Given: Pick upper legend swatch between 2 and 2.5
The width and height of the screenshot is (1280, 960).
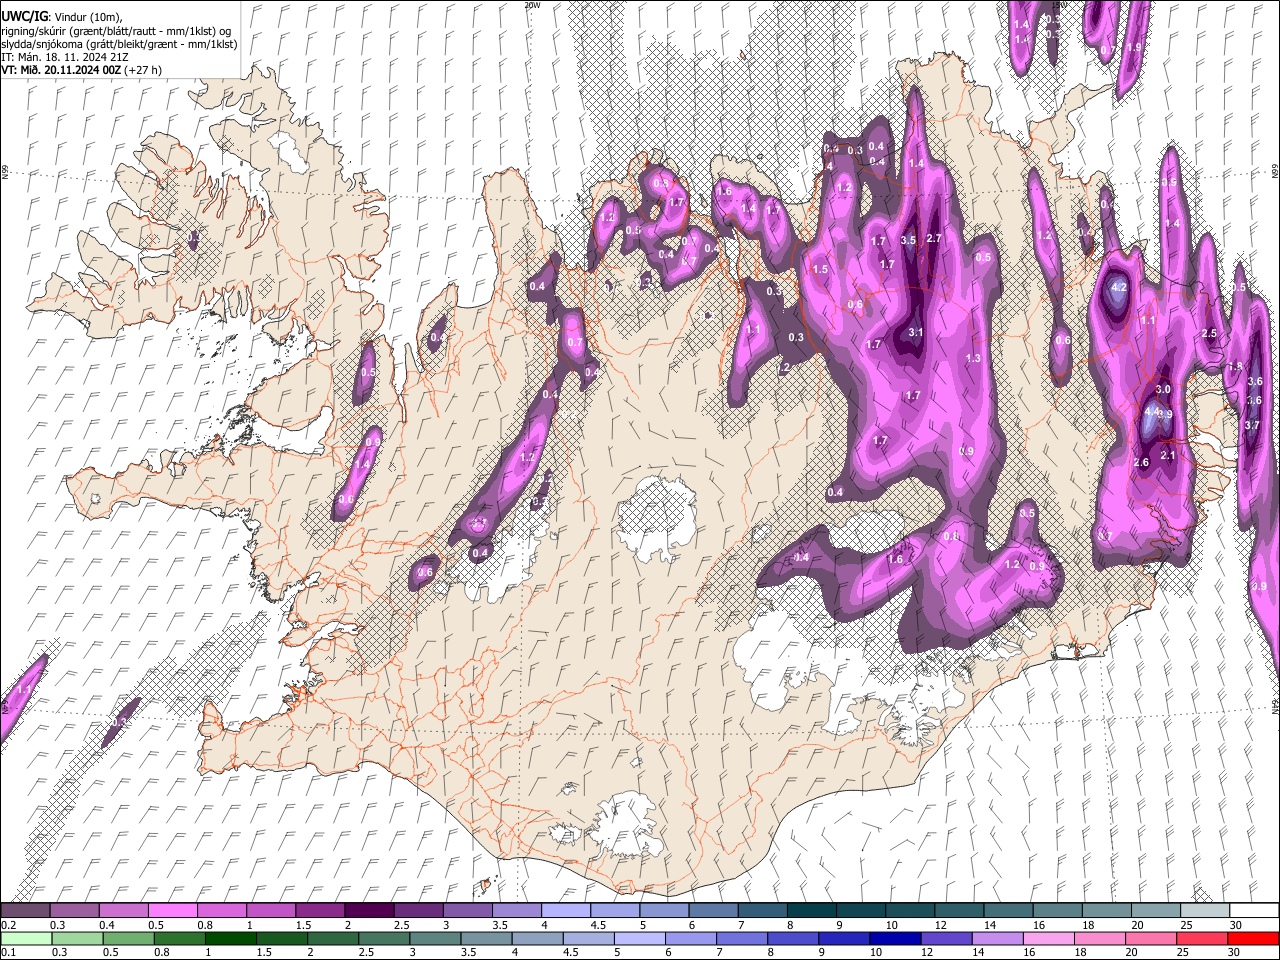Looking at the screenshot, I should 369,910.
